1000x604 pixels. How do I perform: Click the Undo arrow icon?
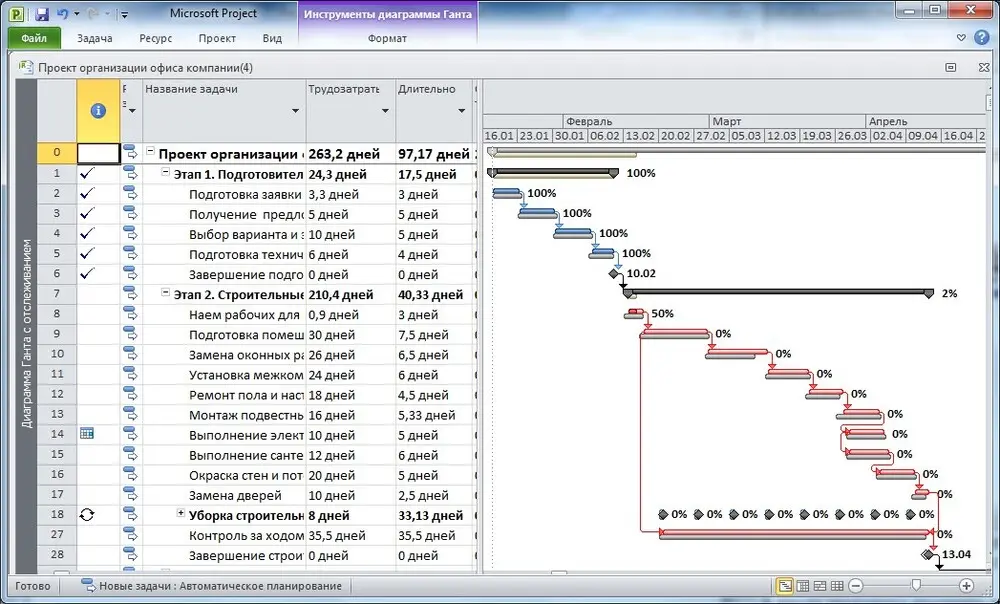tap(62, 13)
